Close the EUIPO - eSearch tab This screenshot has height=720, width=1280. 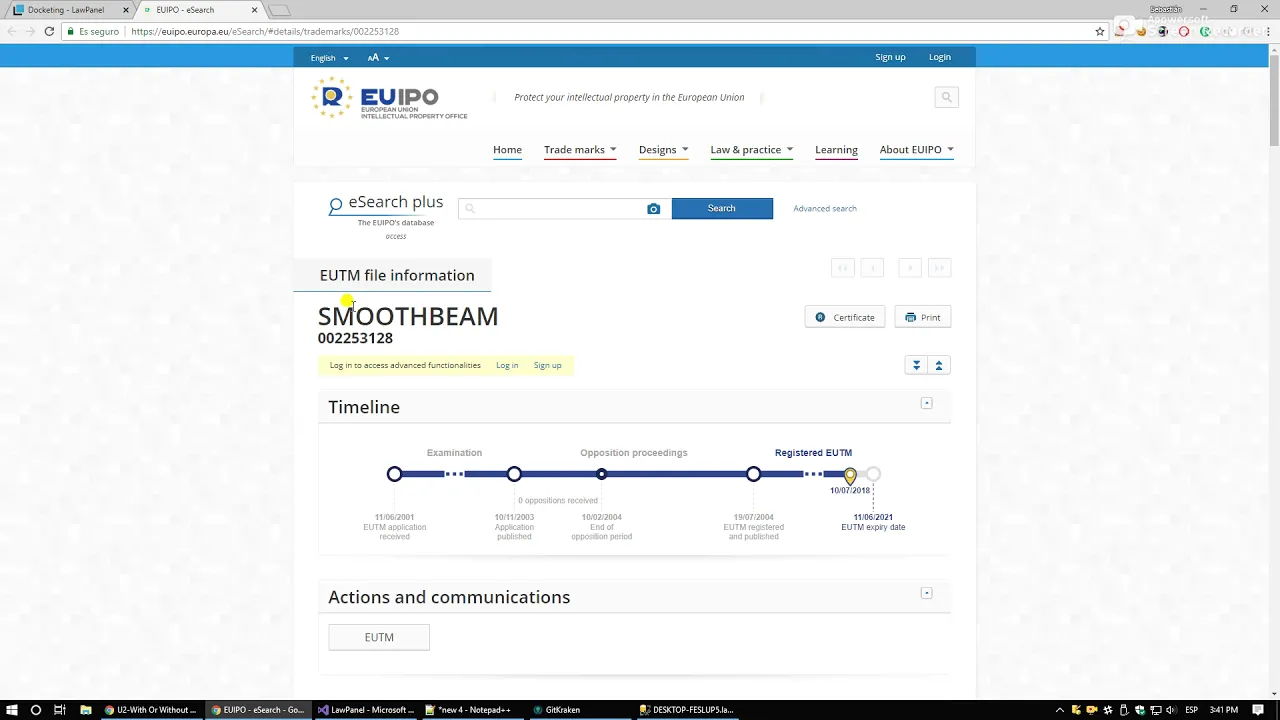[x=254, y=10]
